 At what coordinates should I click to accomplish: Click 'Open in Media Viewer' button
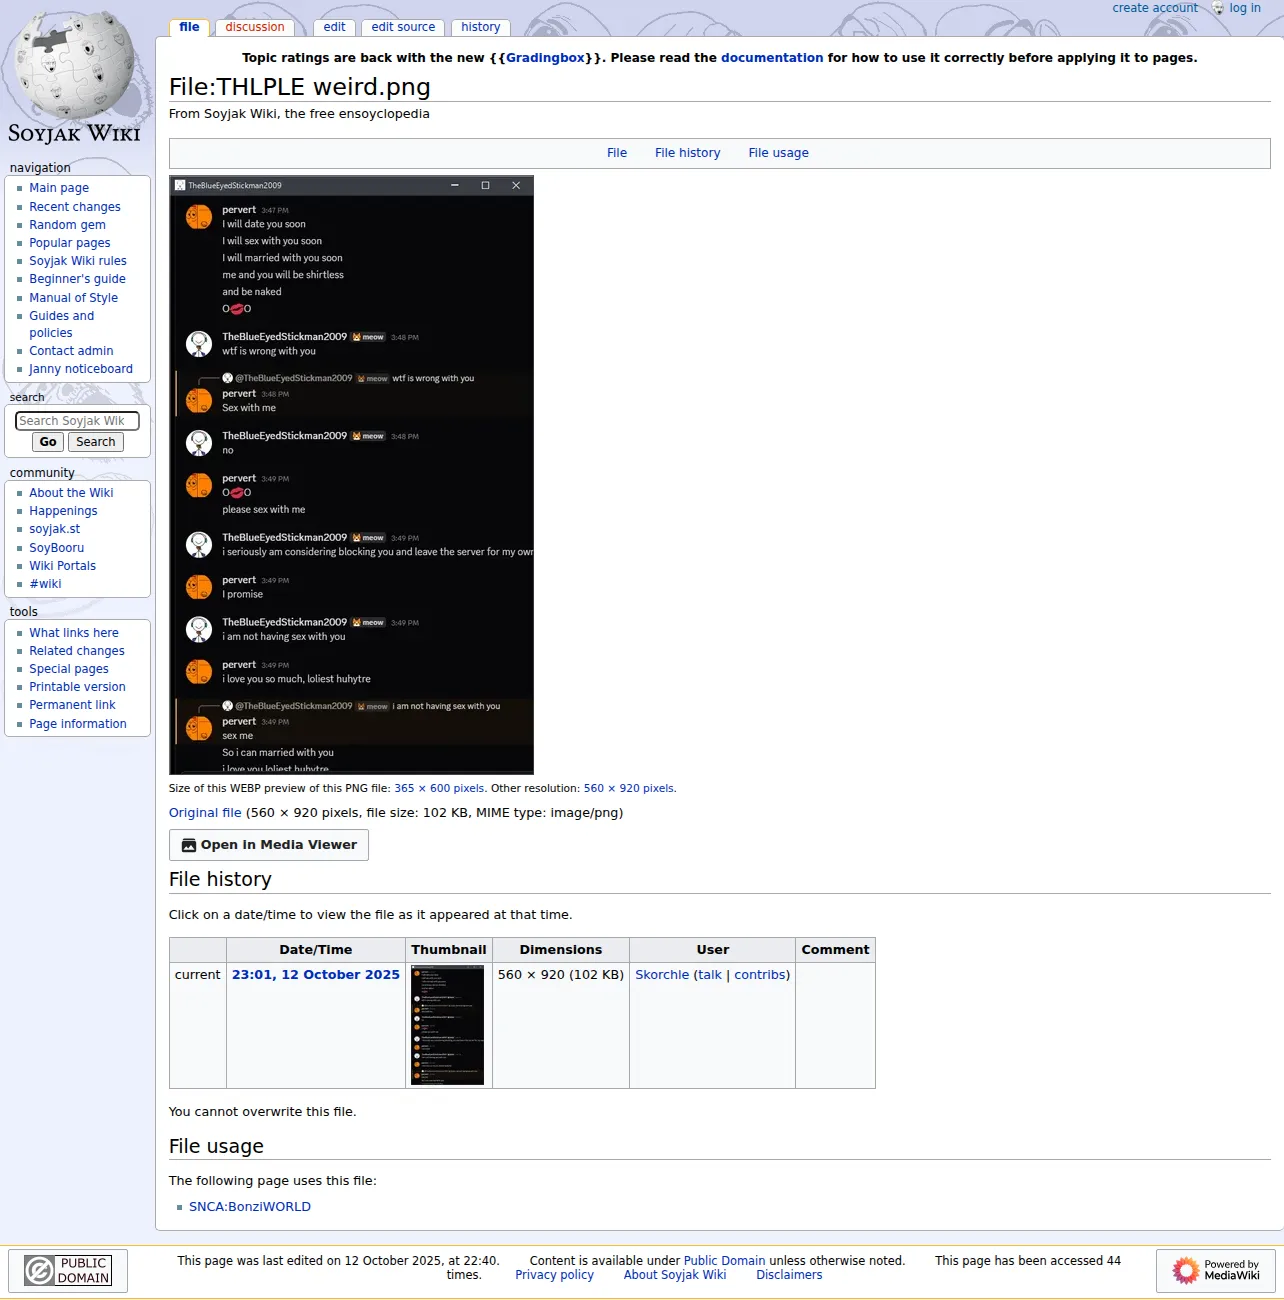coord(269,845)
